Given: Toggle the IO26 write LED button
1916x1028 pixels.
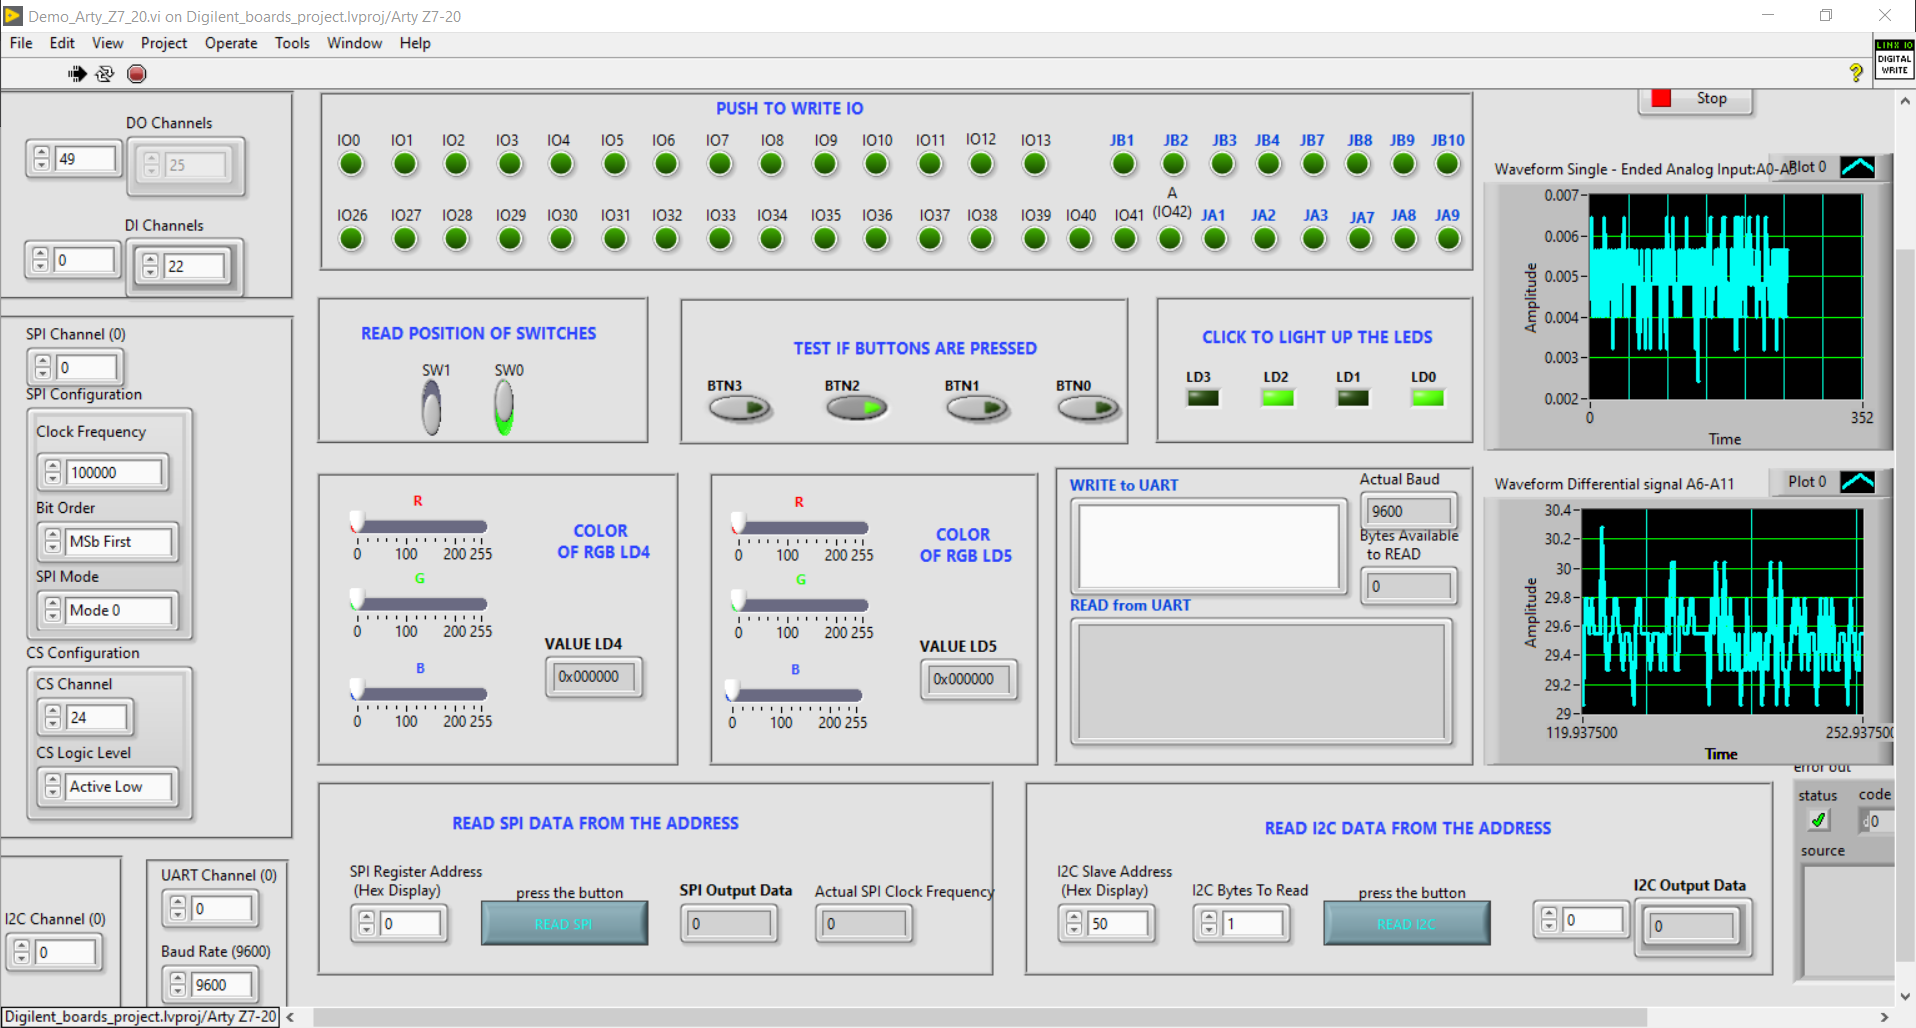Looking at the screenshot, I should tap(351, 239).
